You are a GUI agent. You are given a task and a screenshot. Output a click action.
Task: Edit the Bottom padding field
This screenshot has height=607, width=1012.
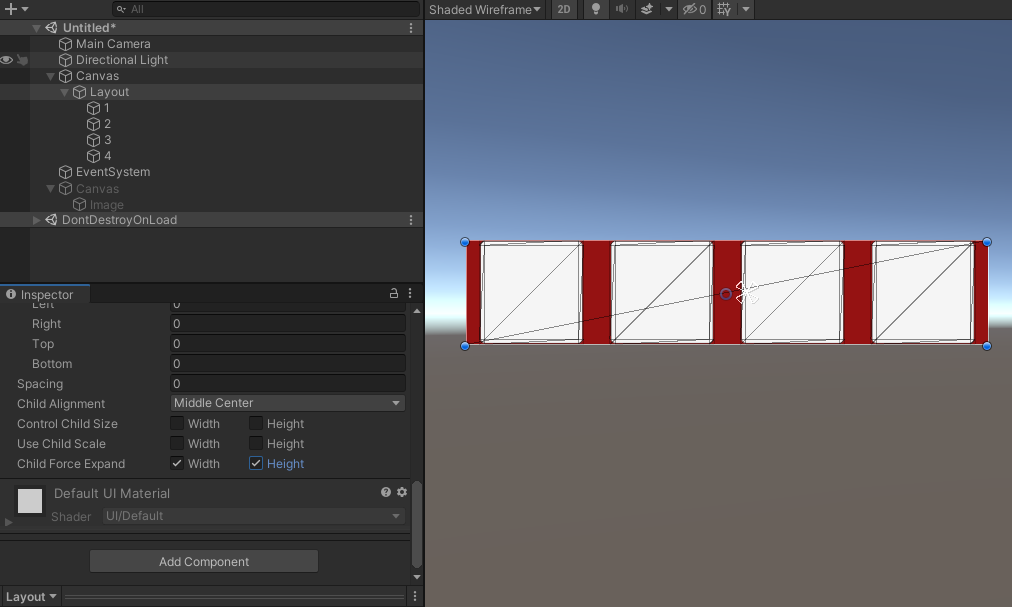tap(288, 364)
